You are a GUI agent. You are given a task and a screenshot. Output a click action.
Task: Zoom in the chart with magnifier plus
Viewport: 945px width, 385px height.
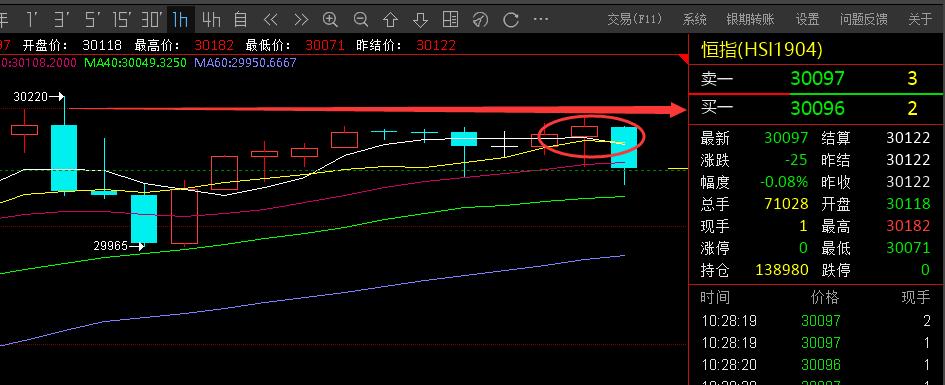click(x=330, y=20)
